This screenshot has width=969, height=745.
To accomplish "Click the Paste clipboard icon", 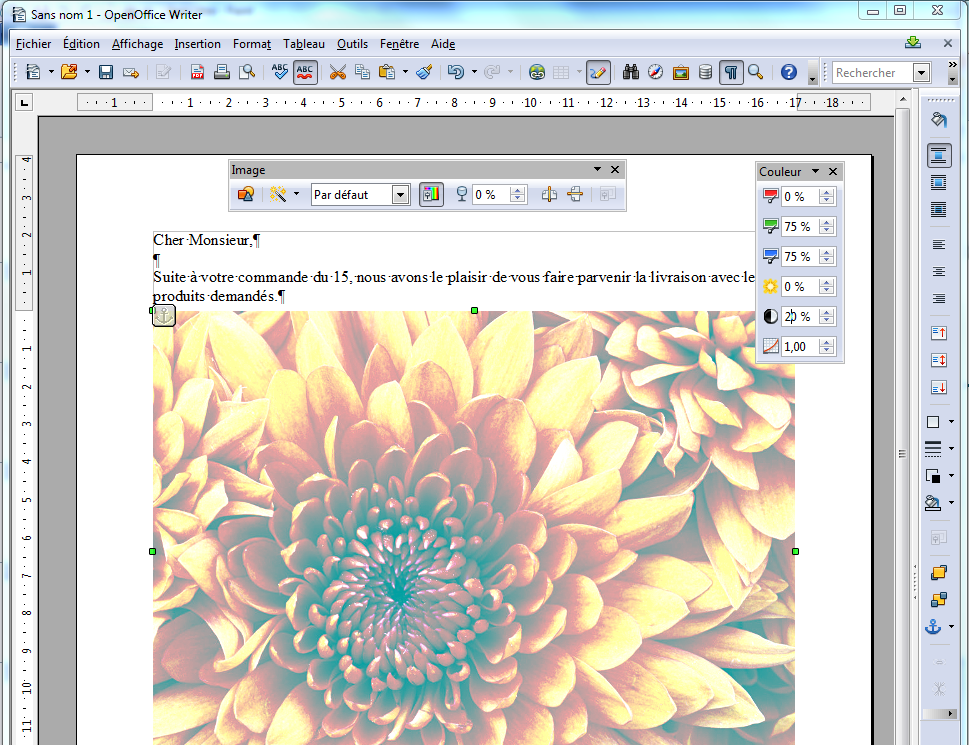I will pos(387,72).
